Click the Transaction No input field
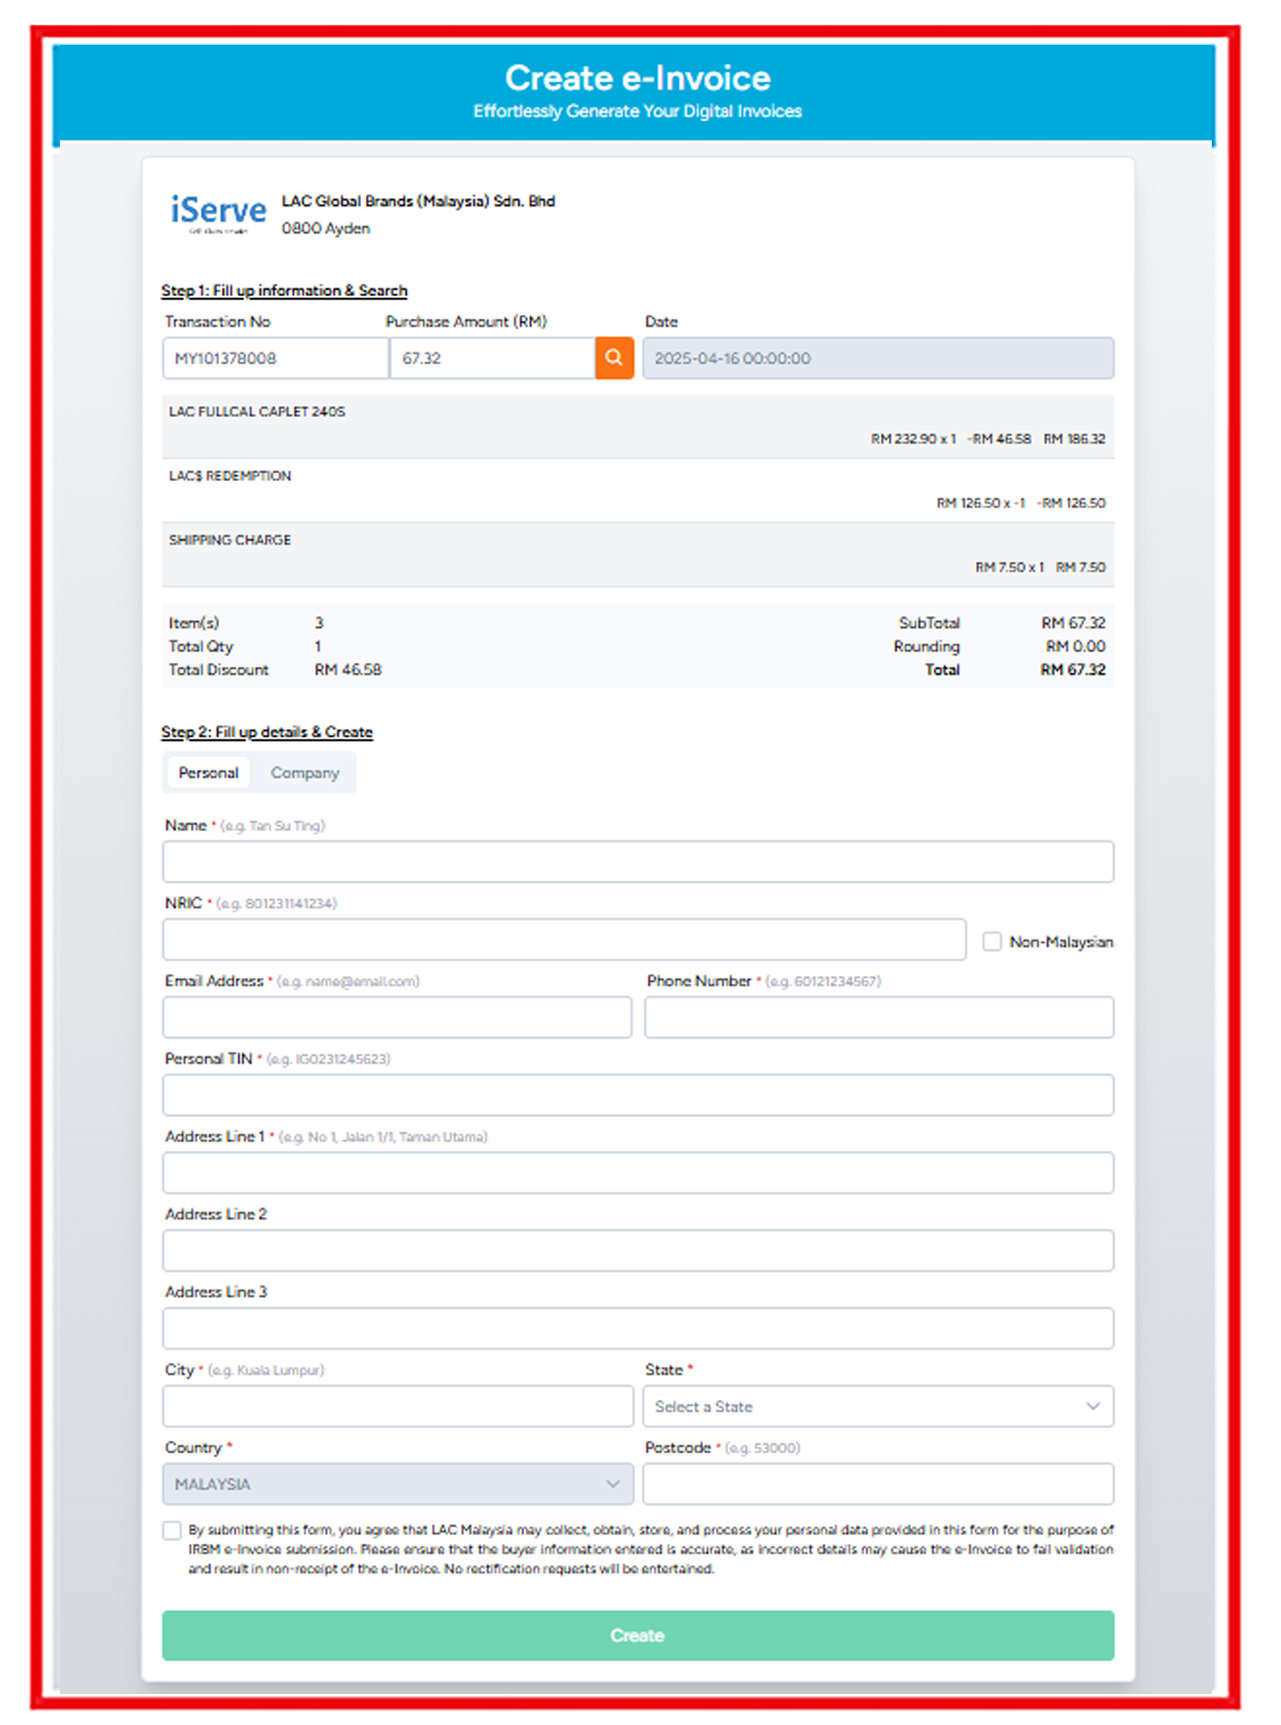 (274, 358)
